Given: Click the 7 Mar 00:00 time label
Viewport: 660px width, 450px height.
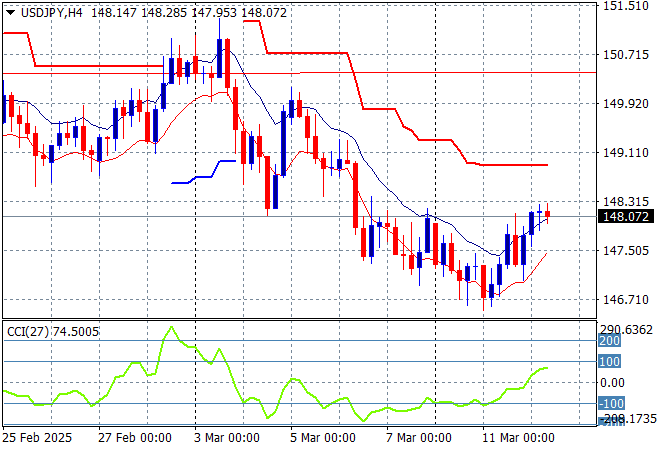Looking at the screenshot, I should tap(421, 438).
